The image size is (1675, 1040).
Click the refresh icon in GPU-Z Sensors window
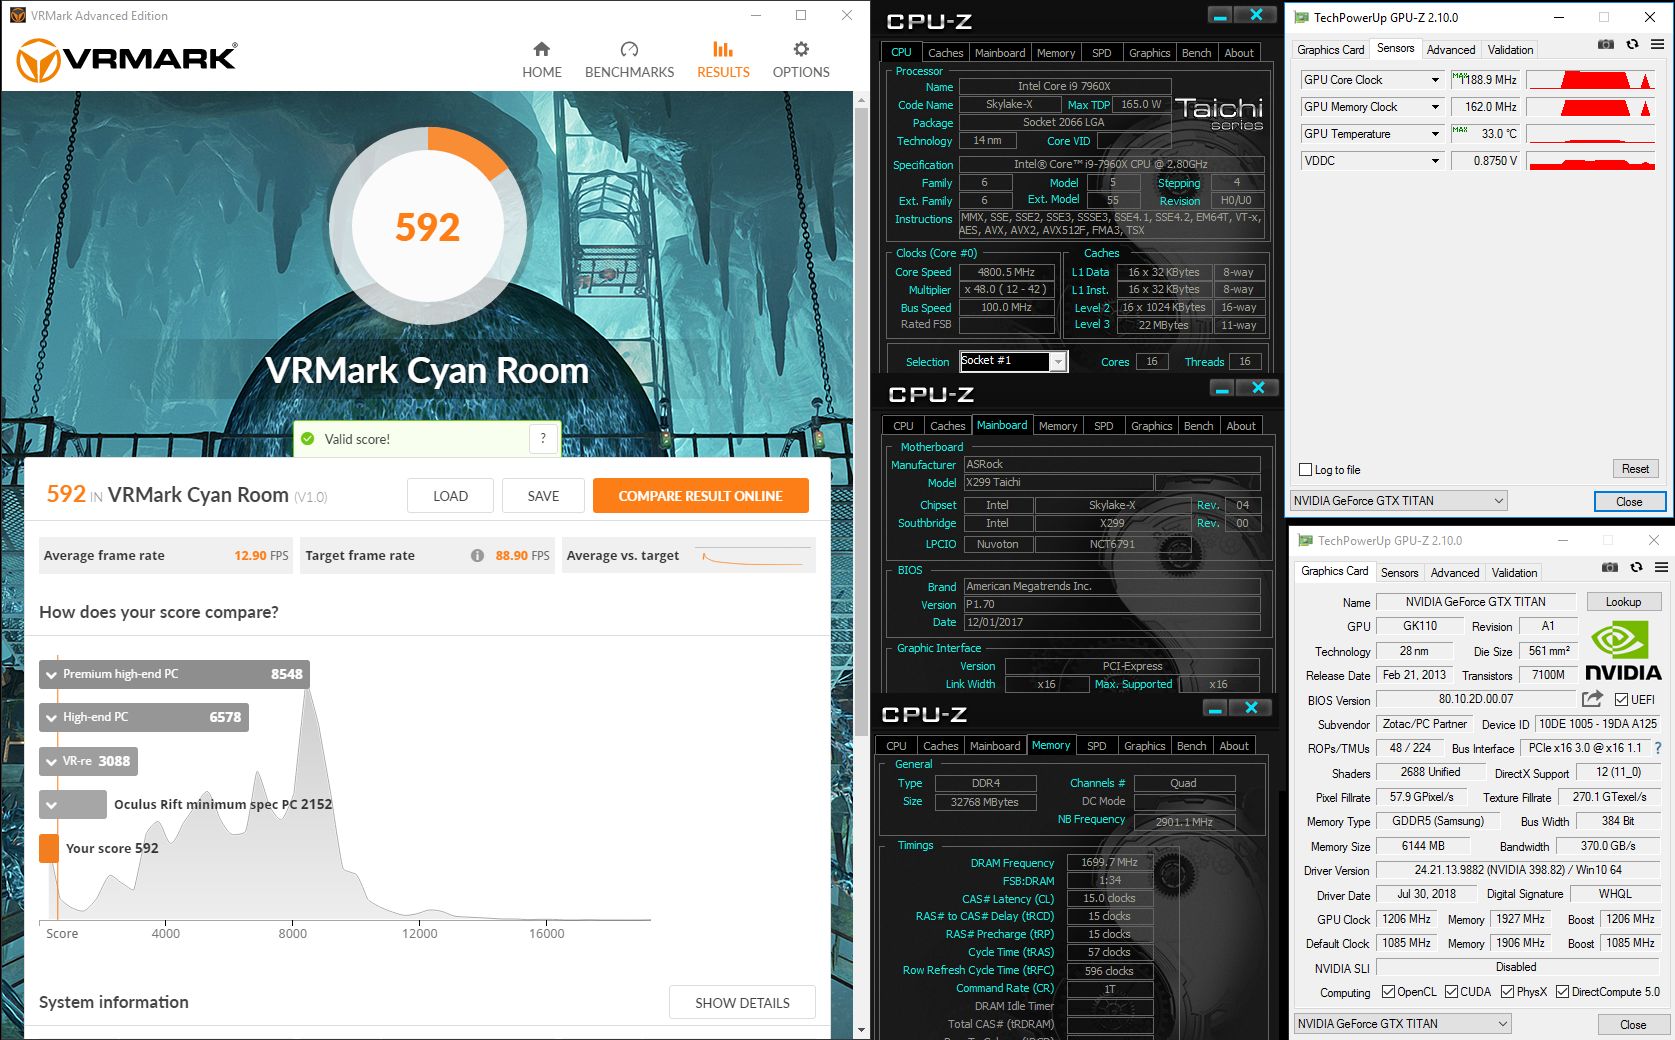coord(1632,45)
